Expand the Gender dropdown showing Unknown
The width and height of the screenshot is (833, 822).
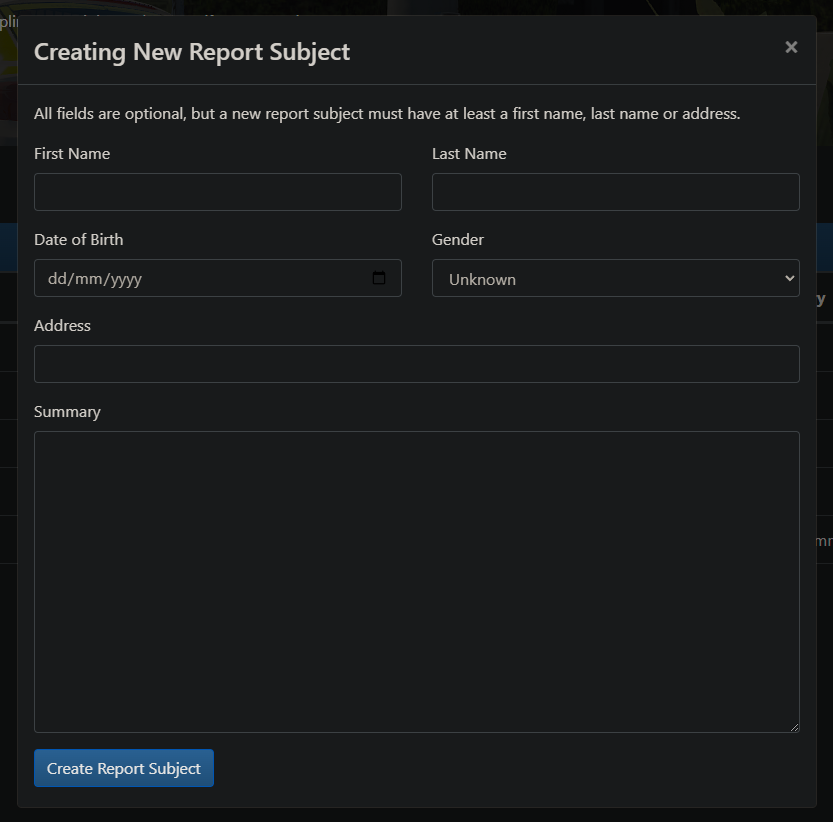pyautogui.click(x=615, y=279)
